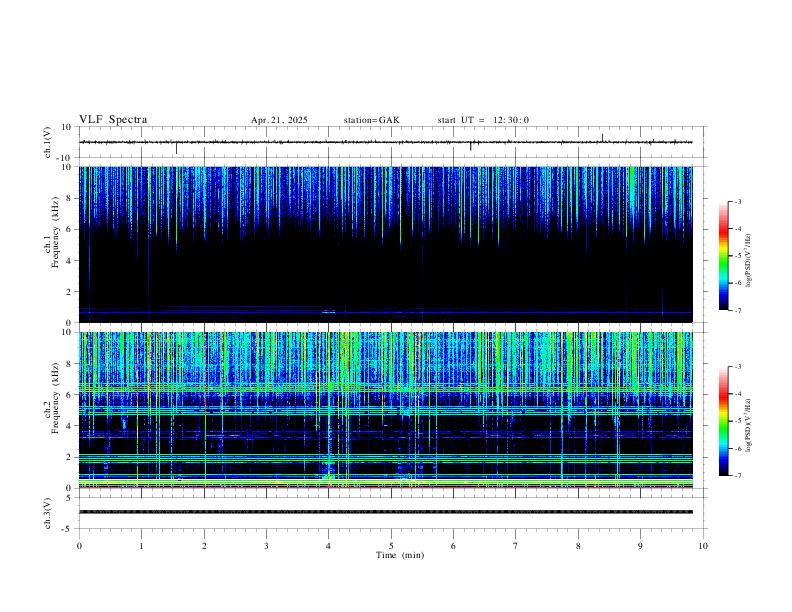Click the date text "Apr. 21, 2025"
Viewport: 792px width, 612px height.
click(x=279, y=120)
